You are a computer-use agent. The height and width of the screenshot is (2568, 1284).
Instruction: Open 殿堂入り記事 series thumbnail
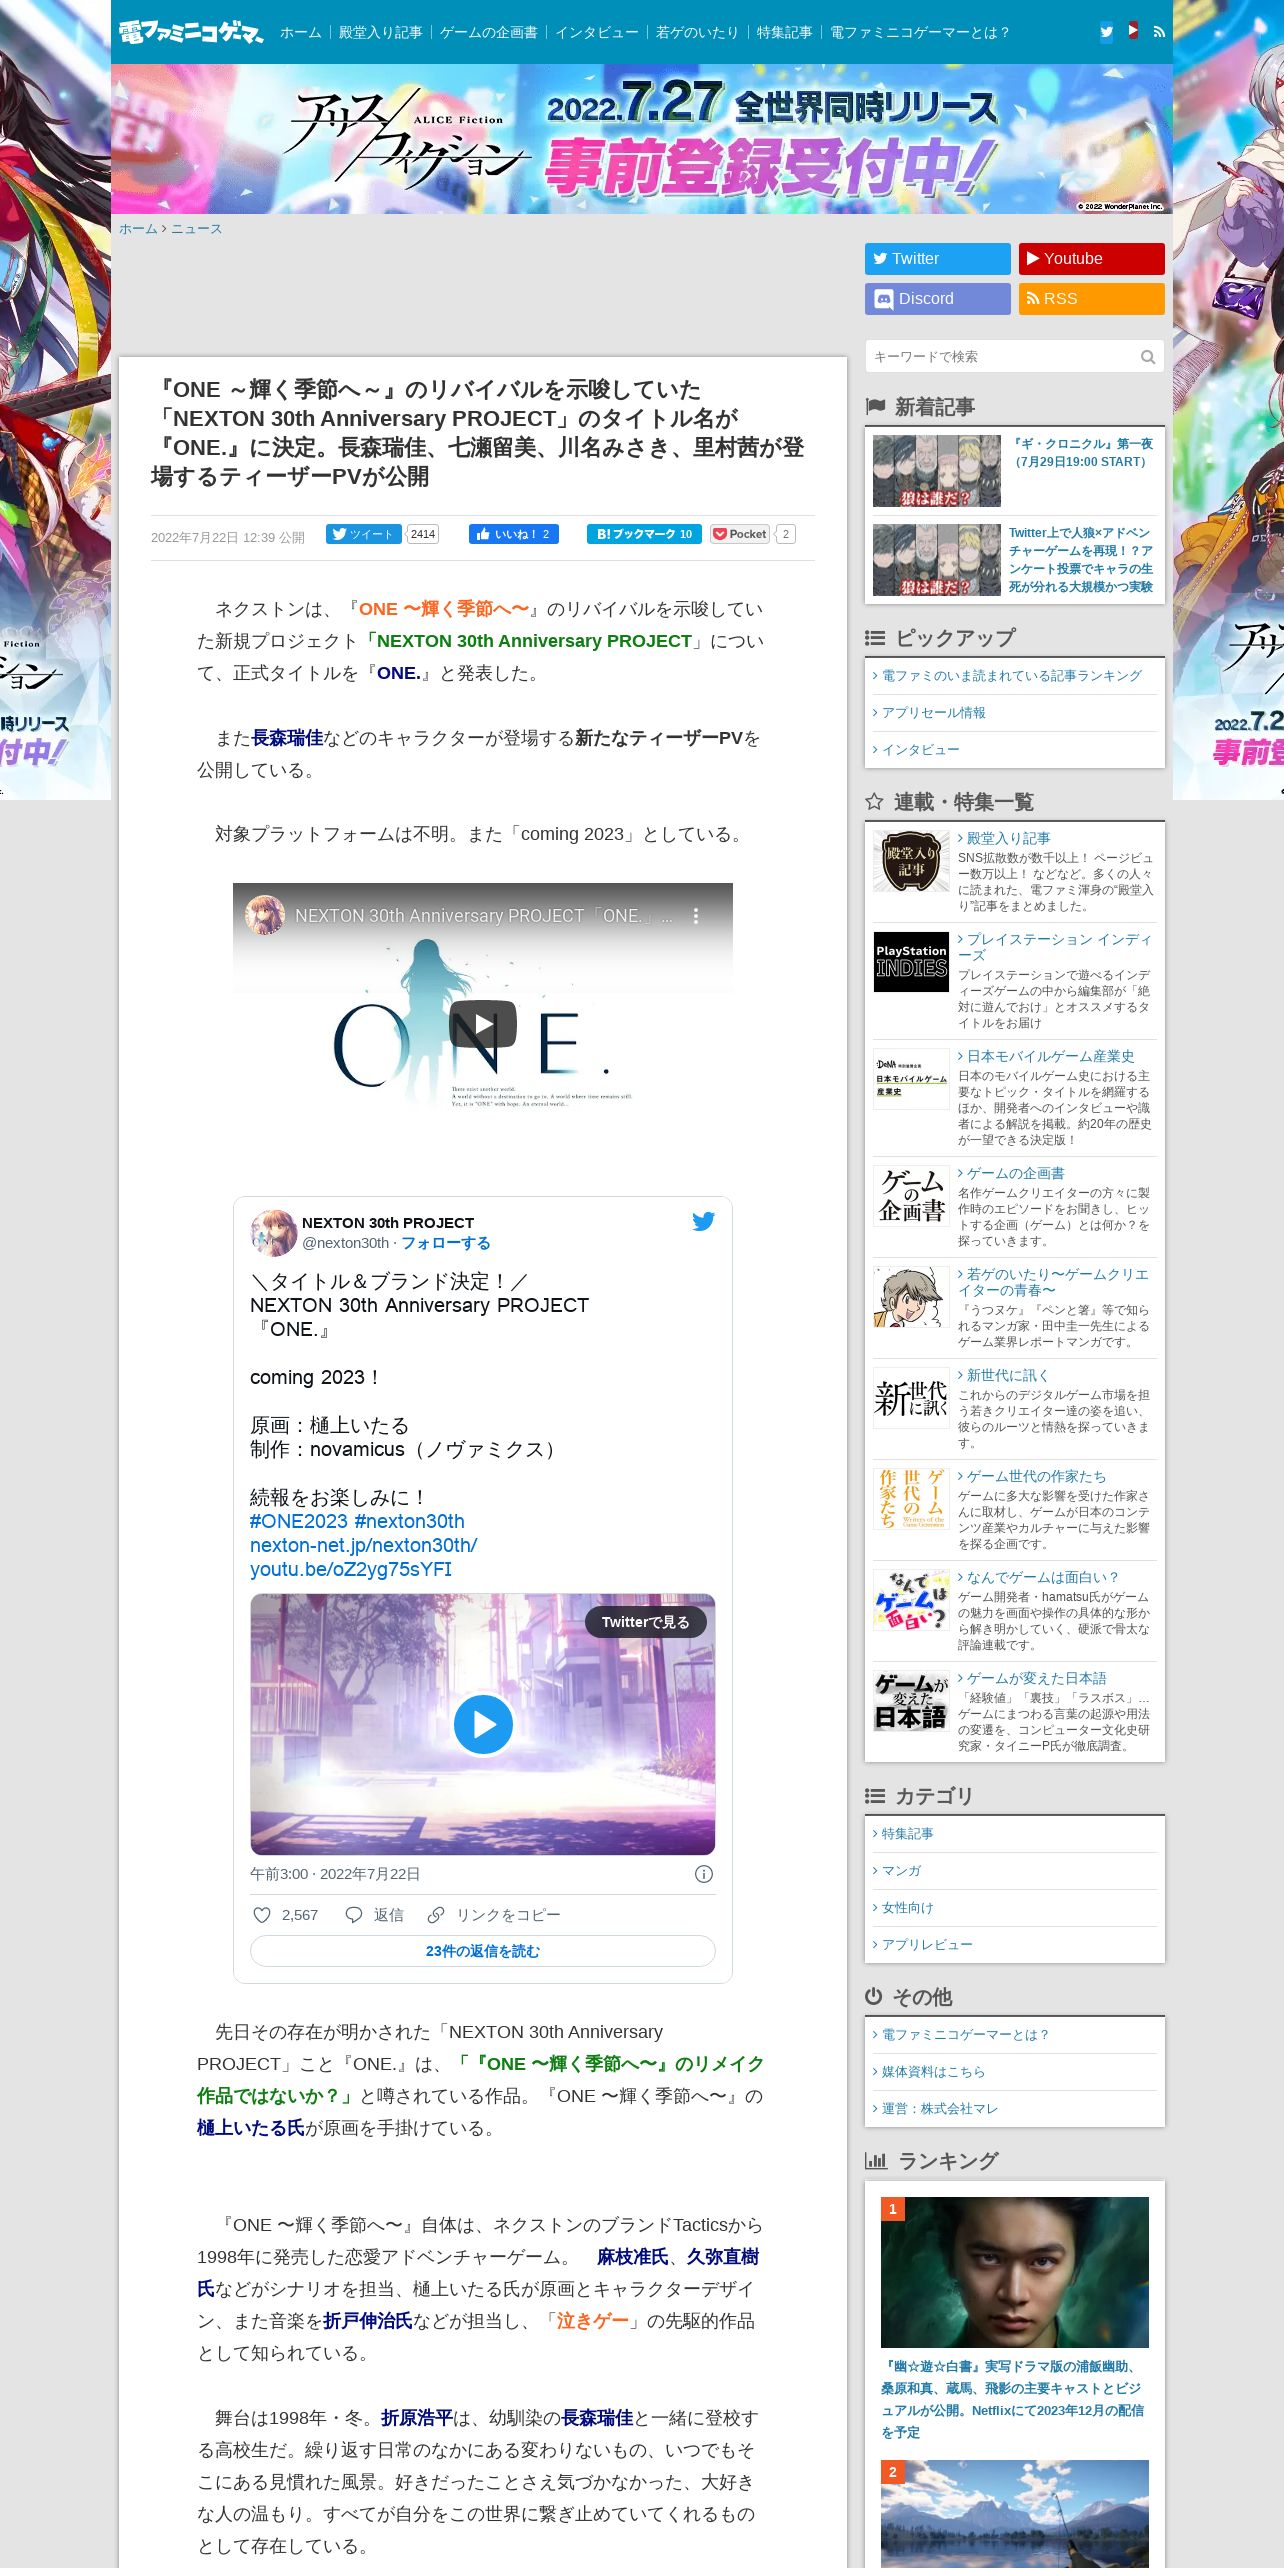coord(911,861)
